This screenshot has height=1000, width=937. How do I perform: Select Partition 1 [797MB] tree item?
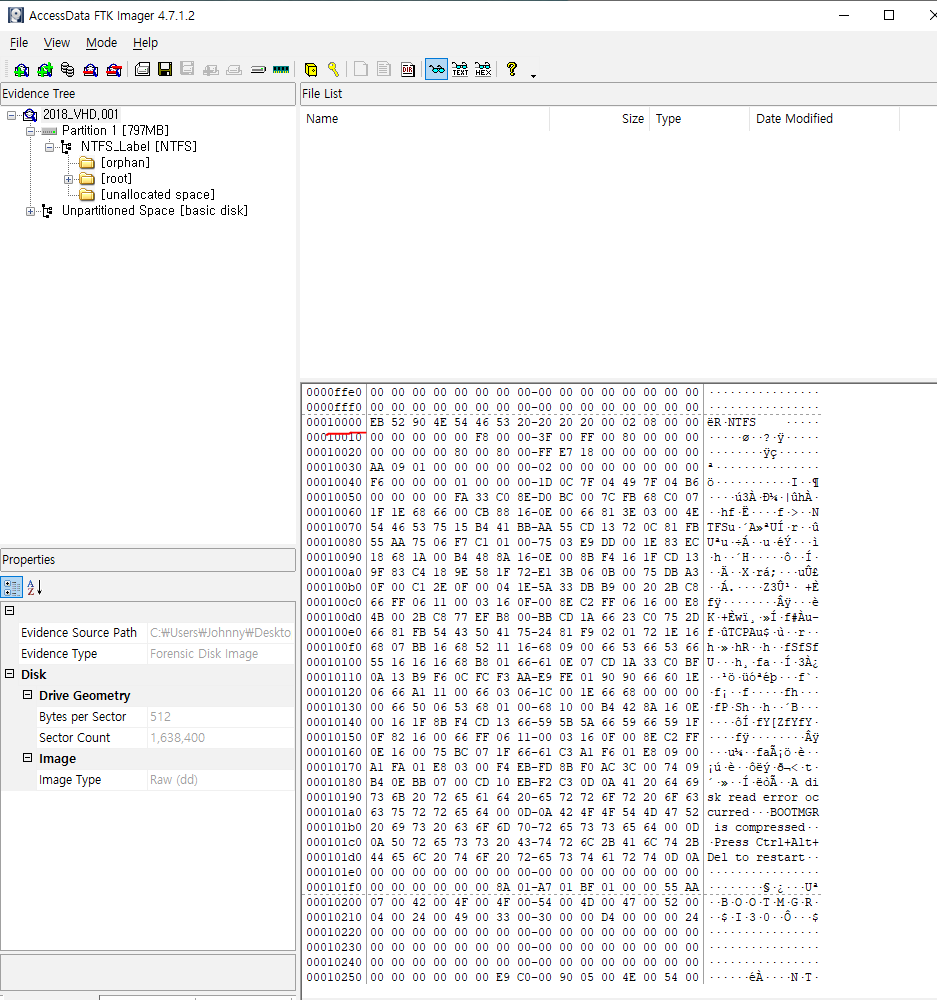[115, 131]
